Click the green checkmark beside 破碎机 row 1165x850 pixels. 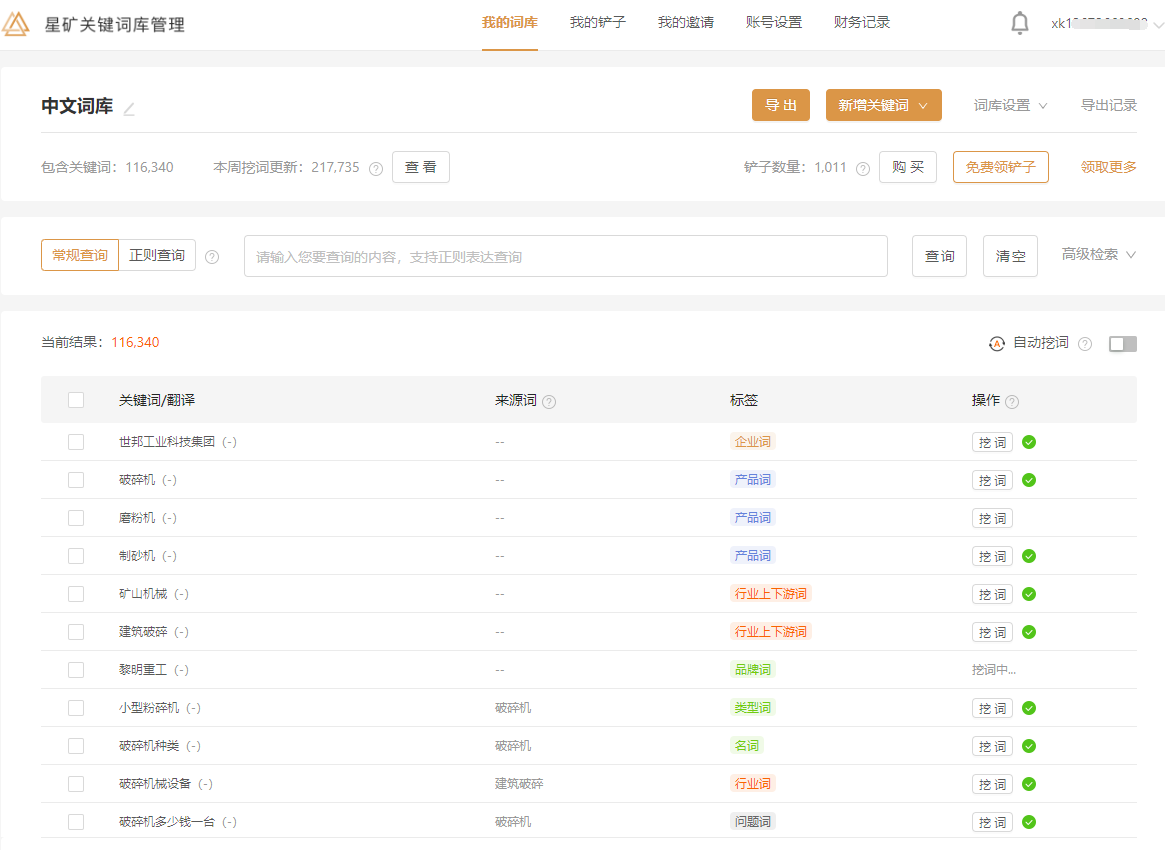pyautogui.click(x=1028, y=480)
